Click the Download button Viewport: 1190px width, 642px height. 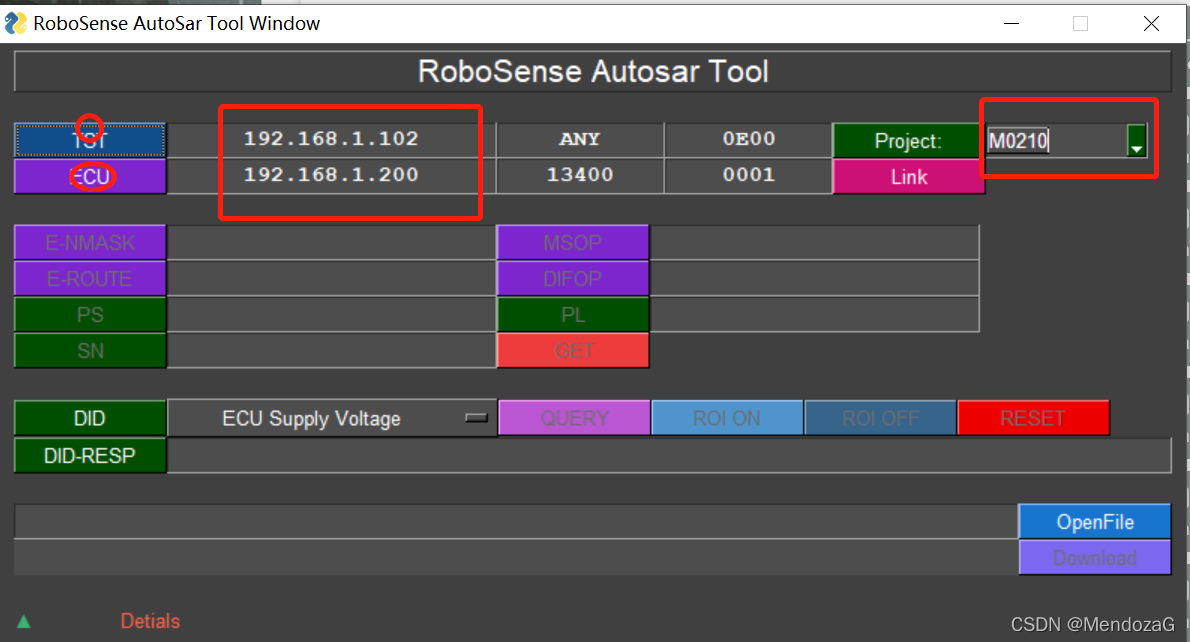tap(1094, 558)
